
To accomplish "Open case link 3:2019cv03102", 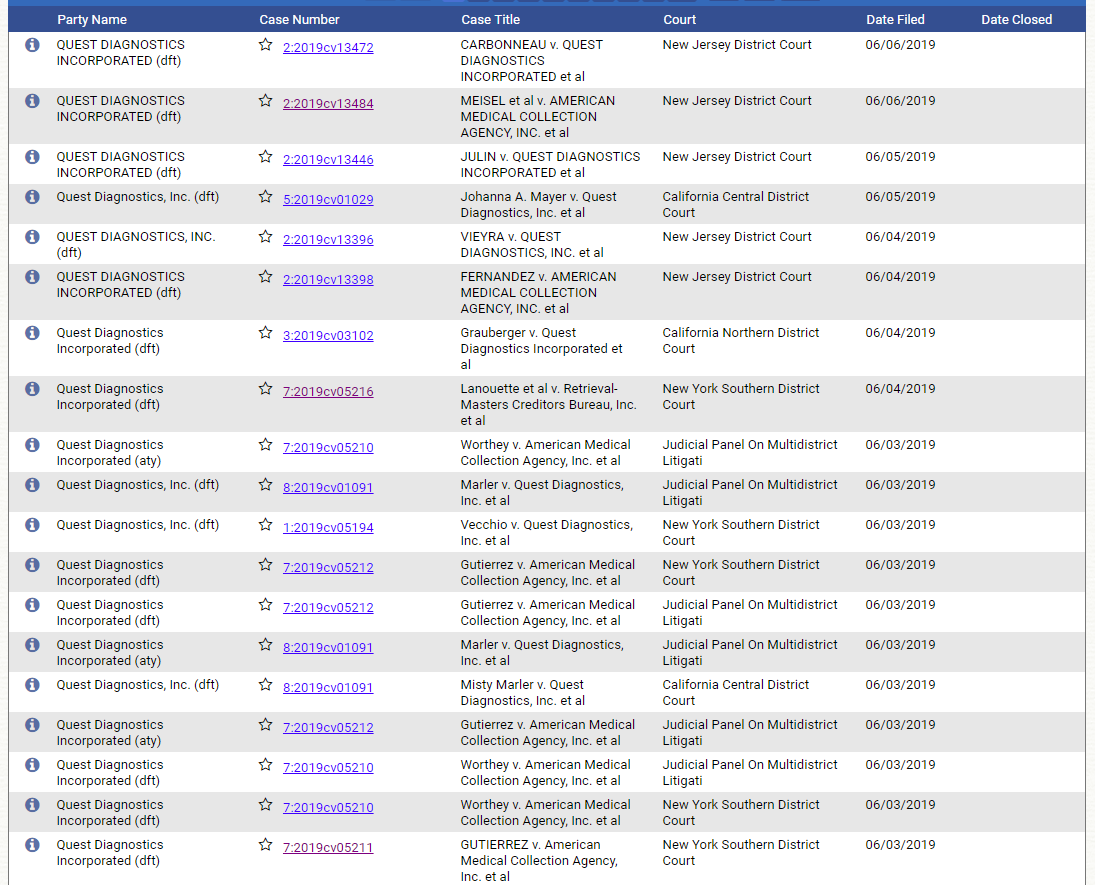I will (x=328, y=335).
